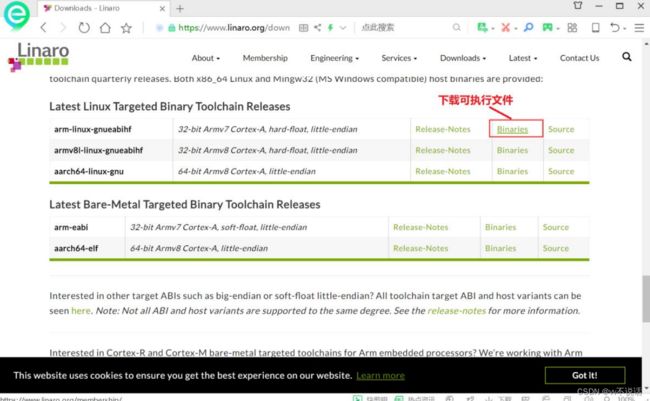Screen dimensions: 650x401
Task: Click the skin shirt icon in title bar
Action: point(578,5)
